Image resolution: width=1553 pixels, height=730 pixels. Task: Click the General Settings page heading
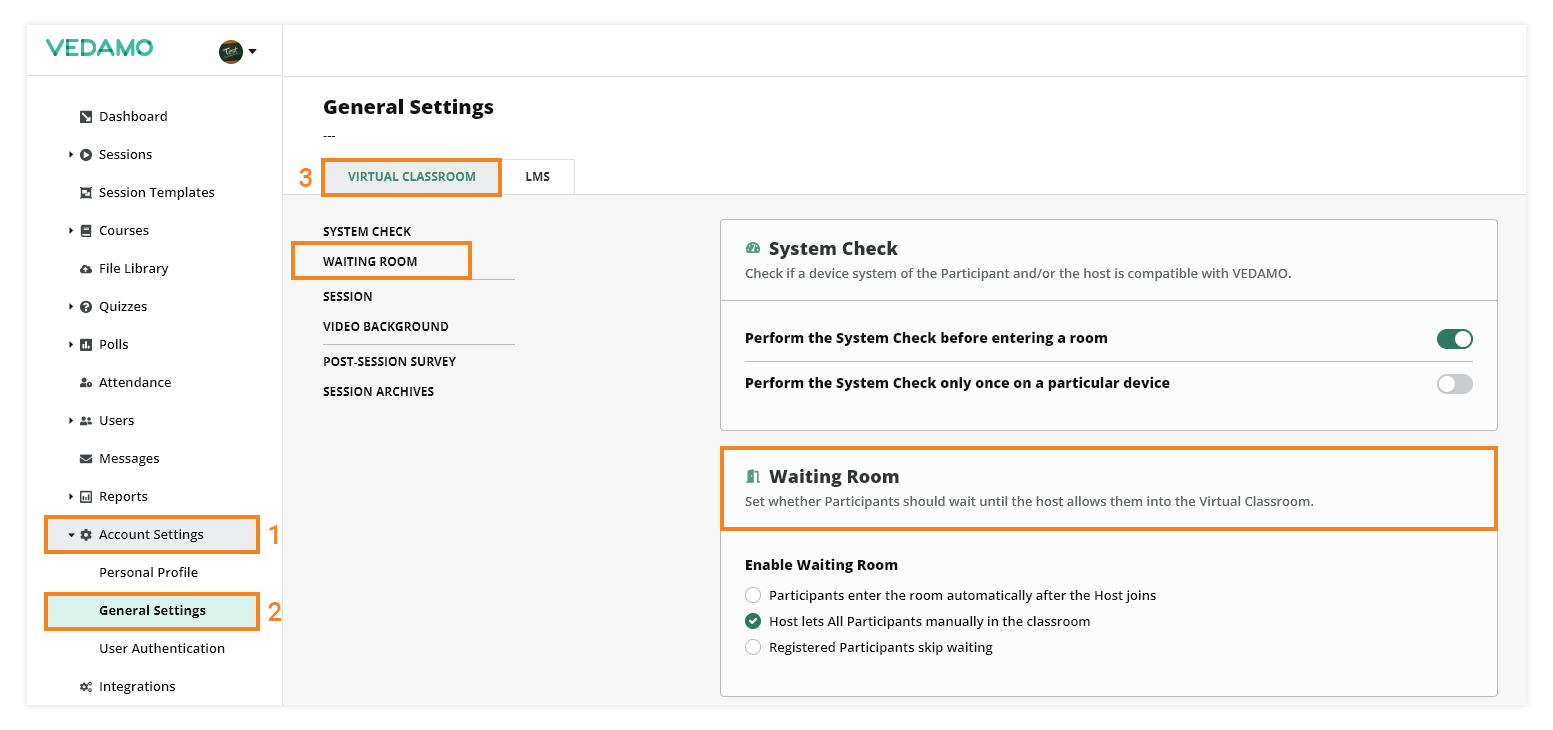coord(408,107)
